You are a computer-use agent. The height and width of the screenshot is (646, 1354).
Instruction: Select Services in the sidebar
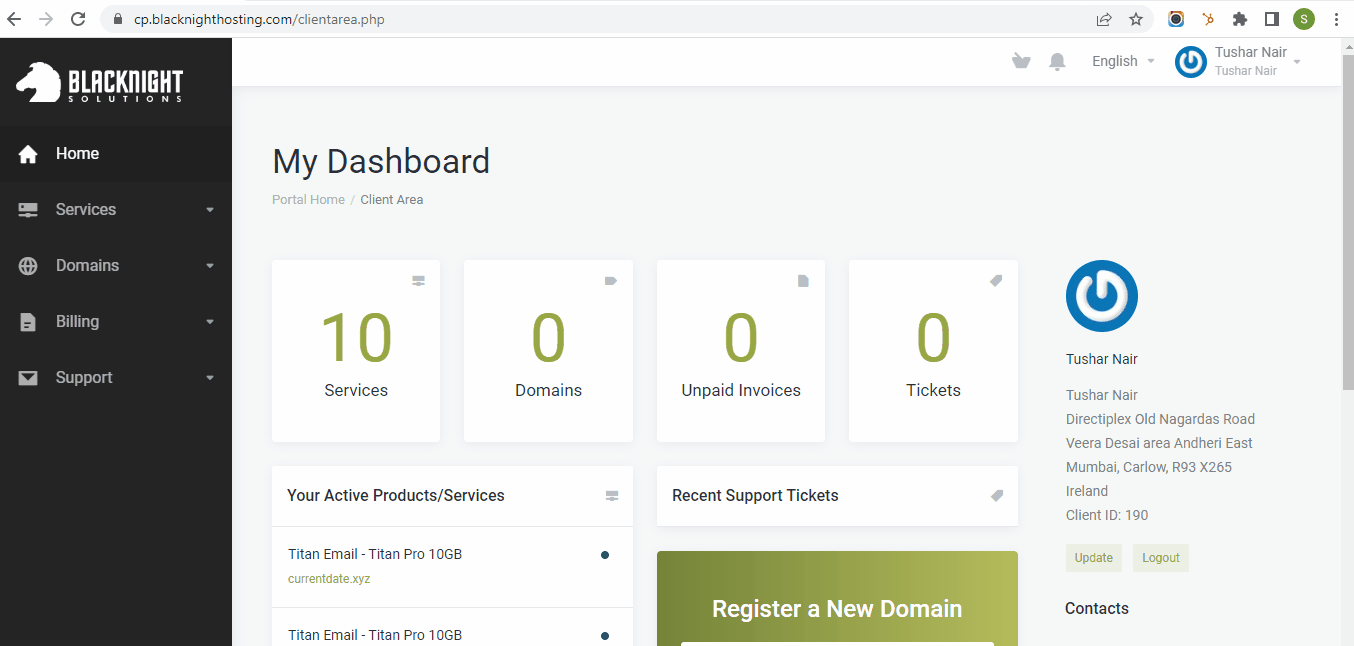116,210
